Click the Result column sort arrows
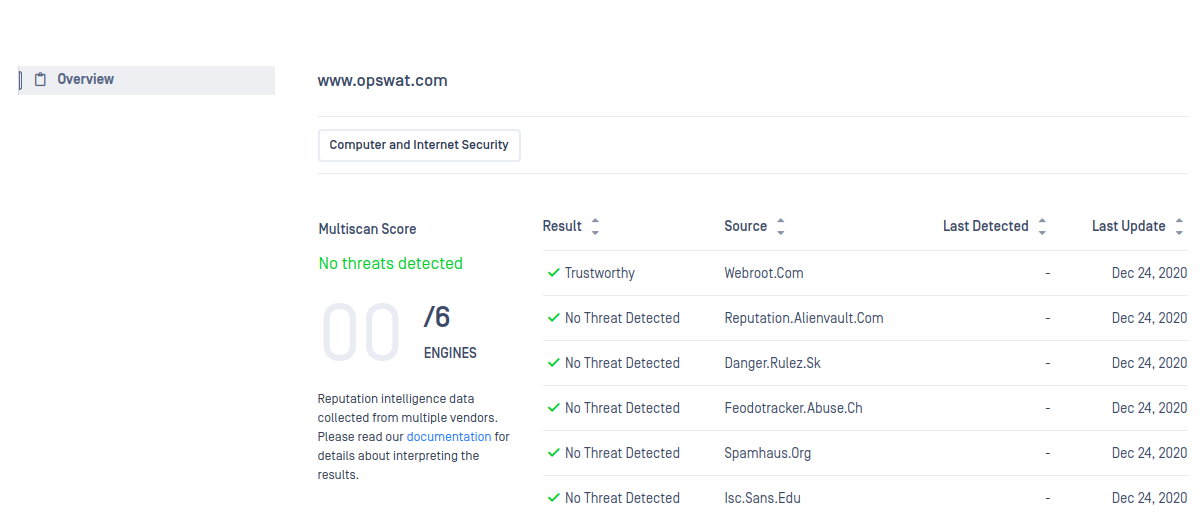Screen dimensions: 1202x513 click(x=595, y=227)
